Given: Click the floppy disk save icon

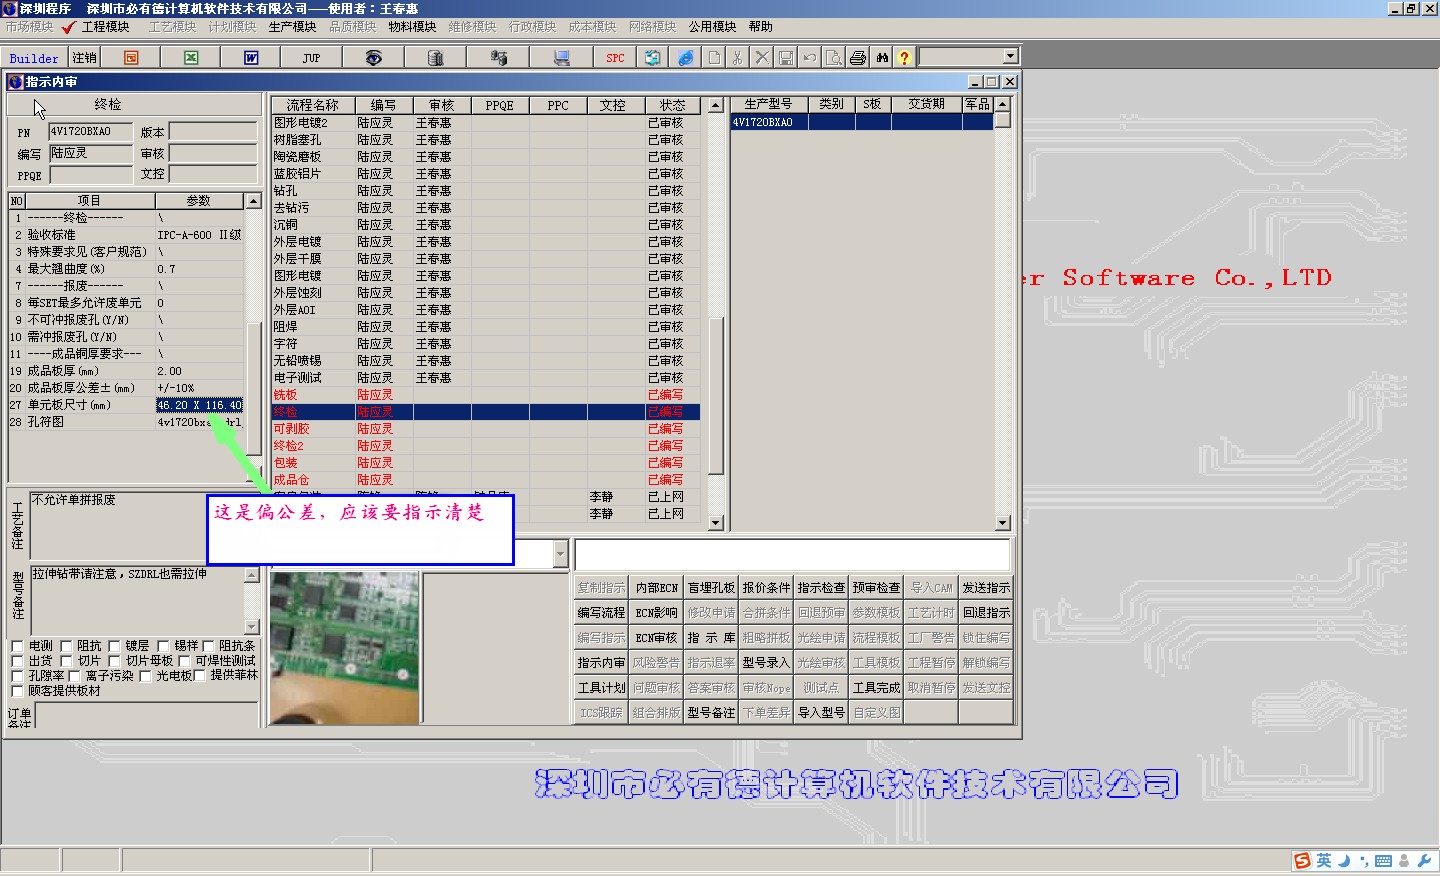Looking at the screenshot, I should point(786,58).
